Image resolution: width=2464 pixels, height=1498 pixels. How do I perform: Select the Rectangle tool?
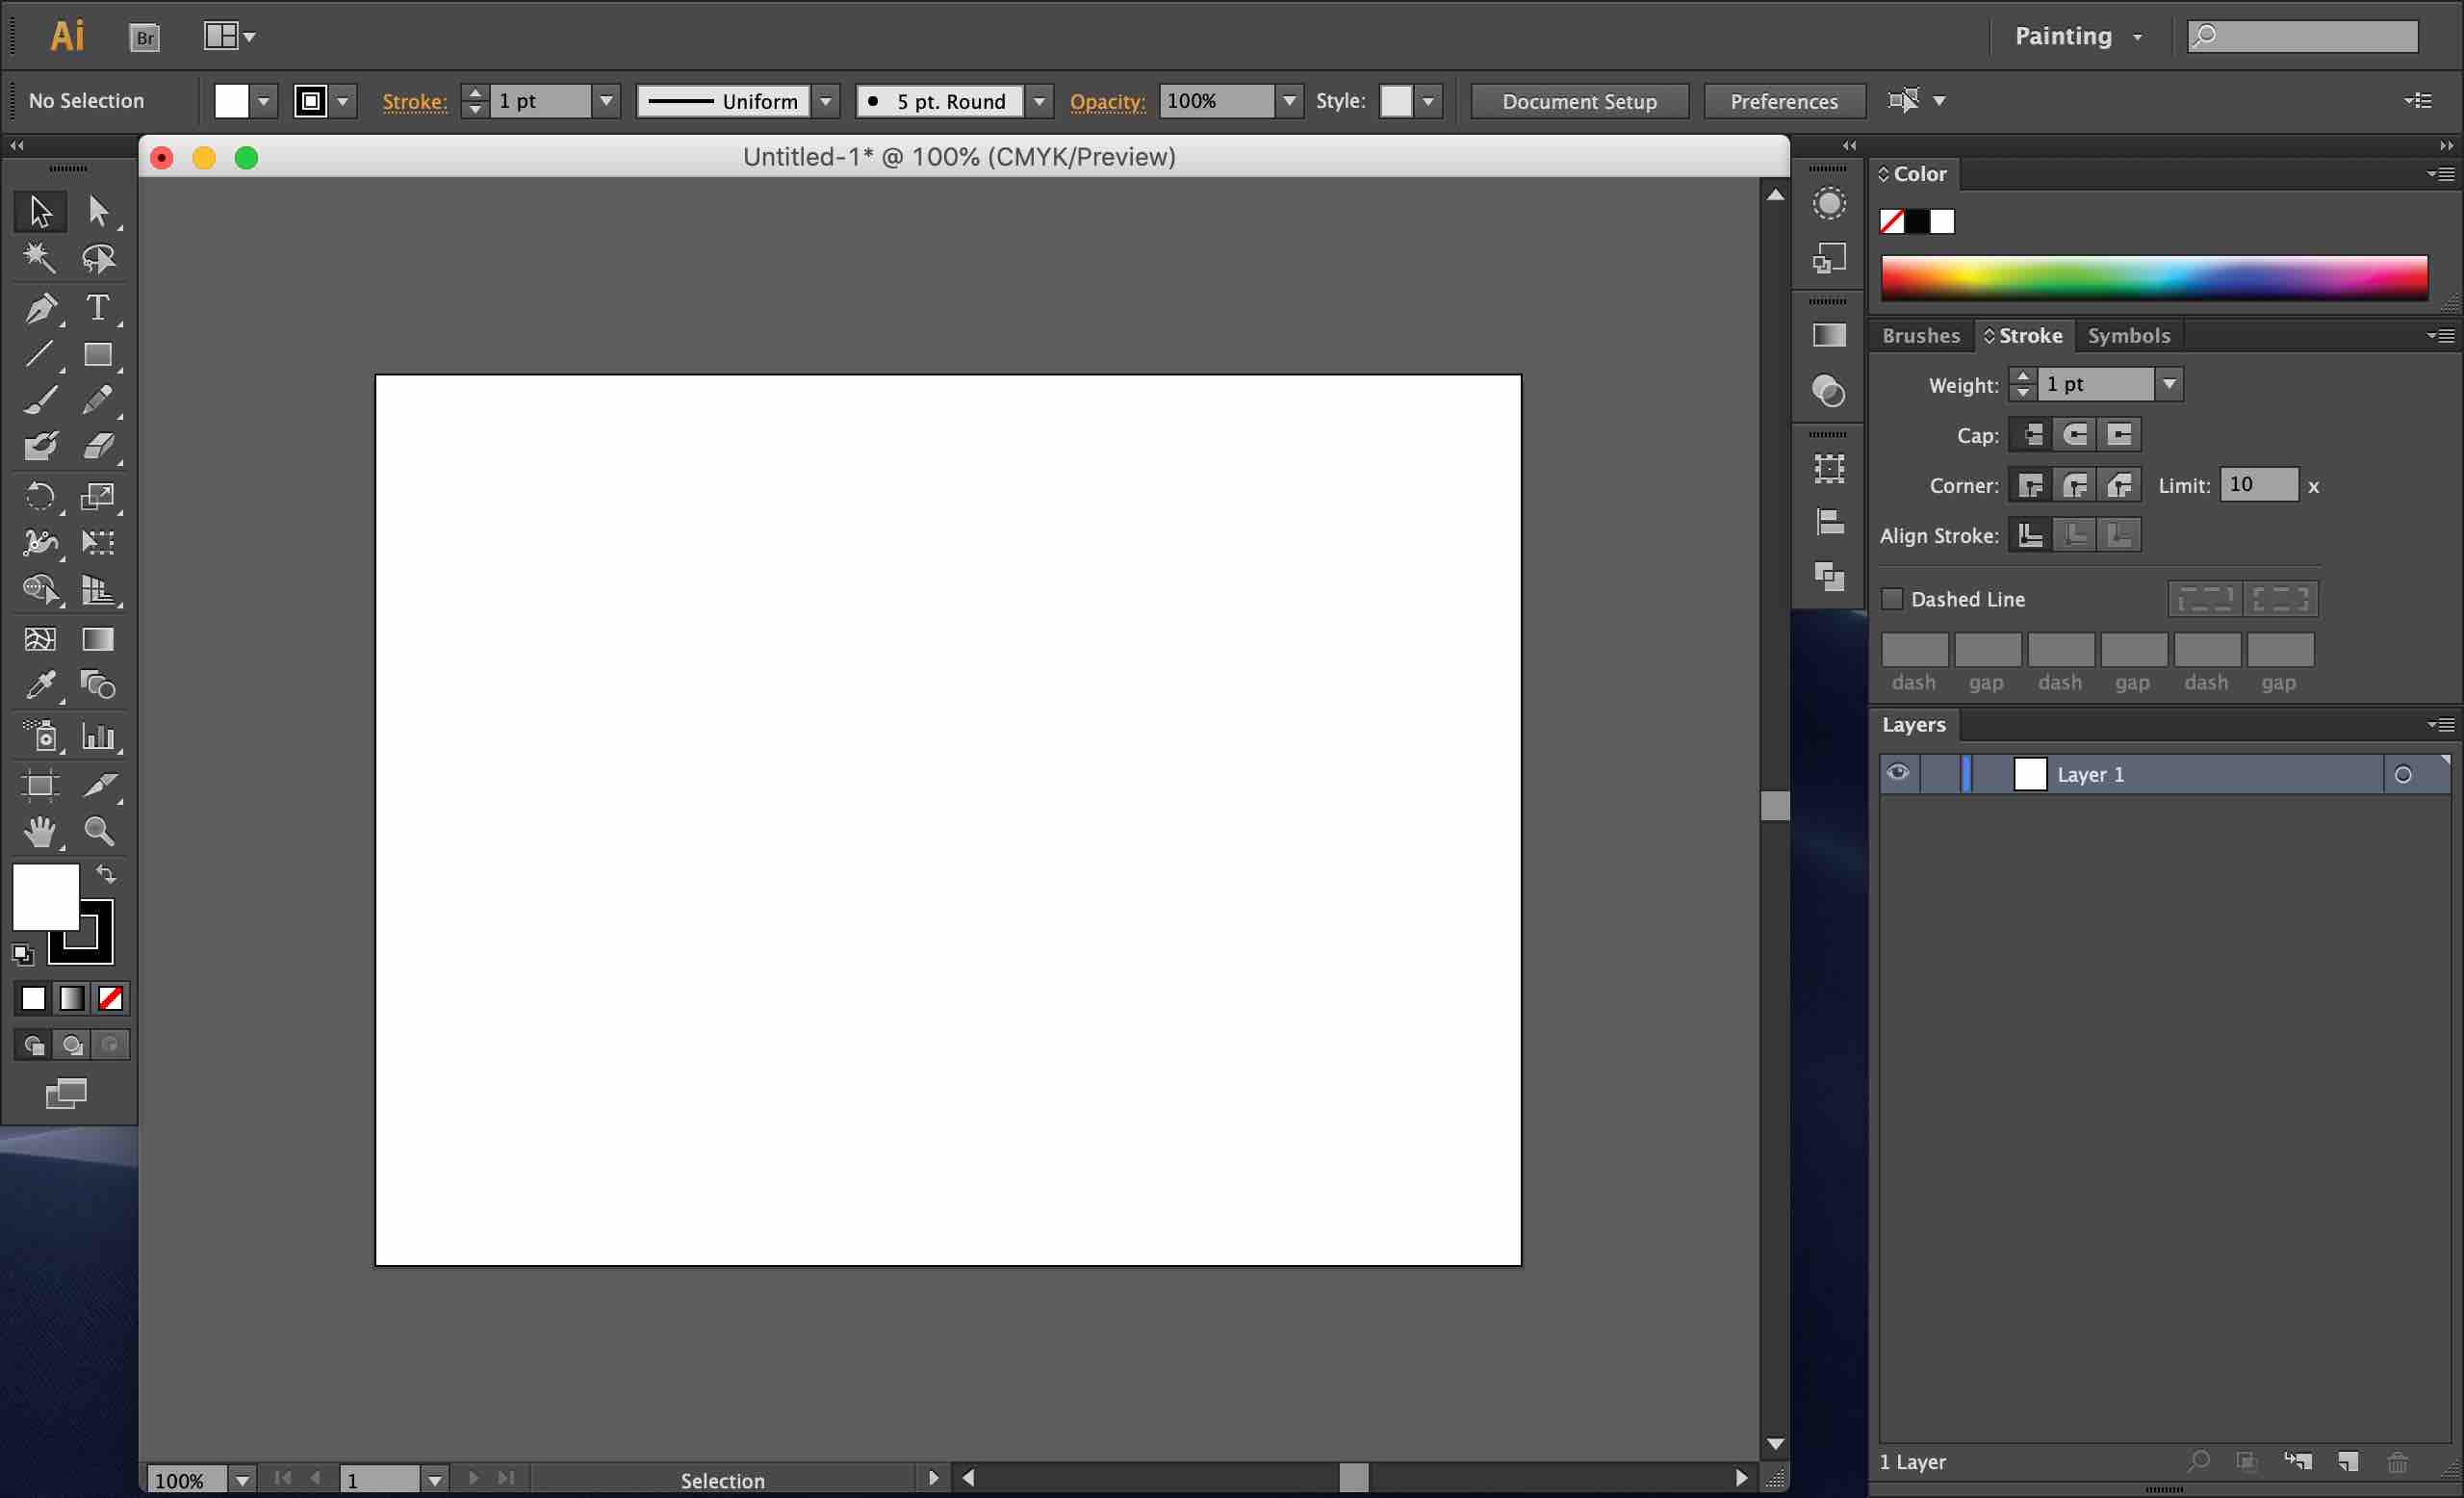[97, 355]
